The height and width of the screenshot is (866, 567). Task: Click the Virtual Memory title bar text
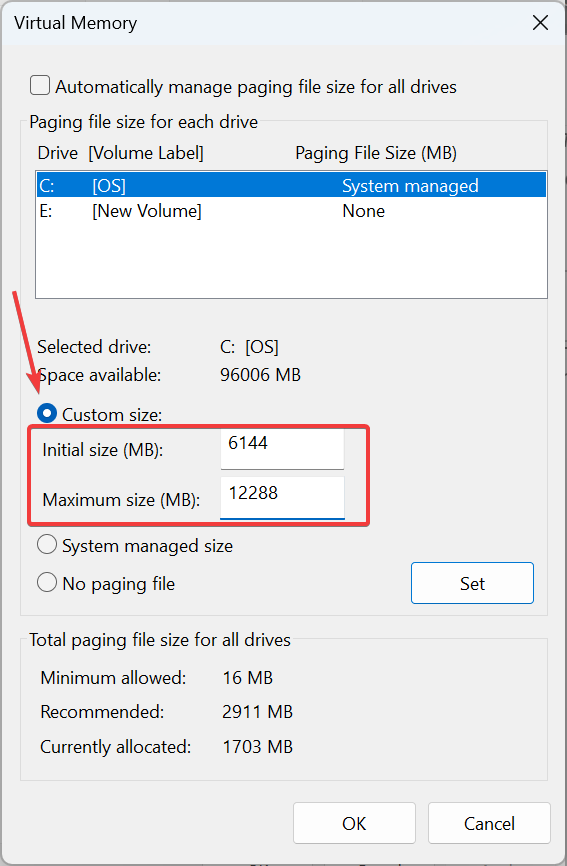[76, 23]
